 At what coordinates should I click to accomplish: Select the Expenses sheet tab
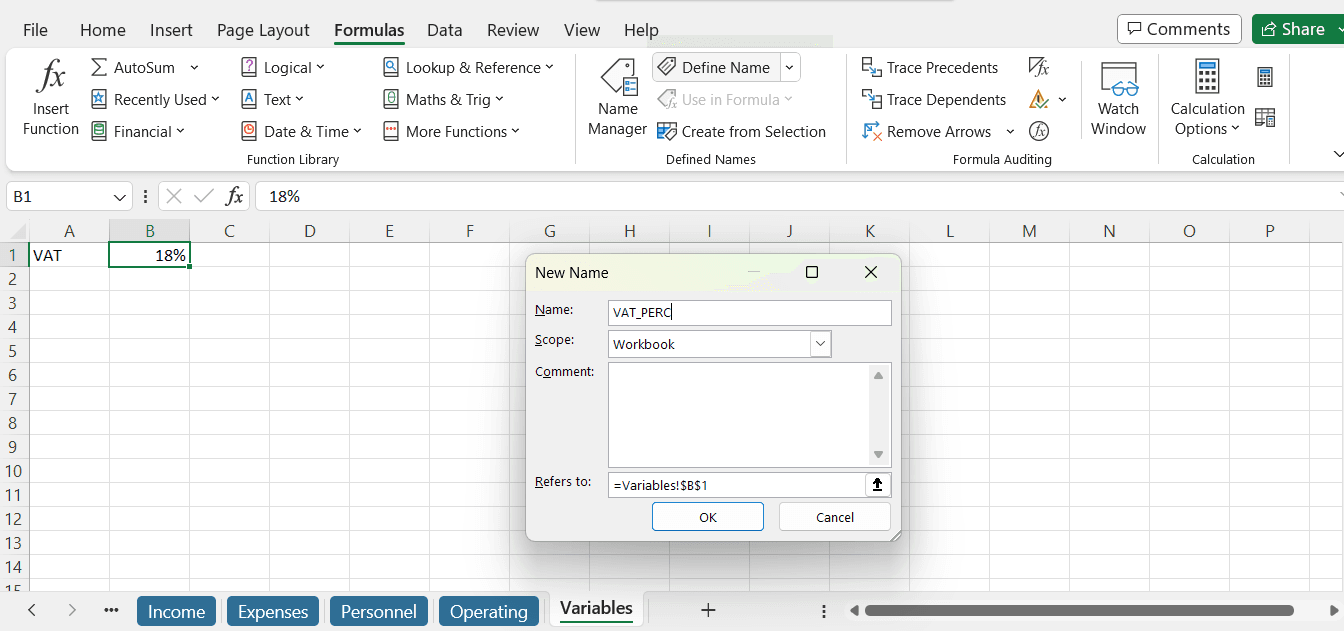(272, 610)
